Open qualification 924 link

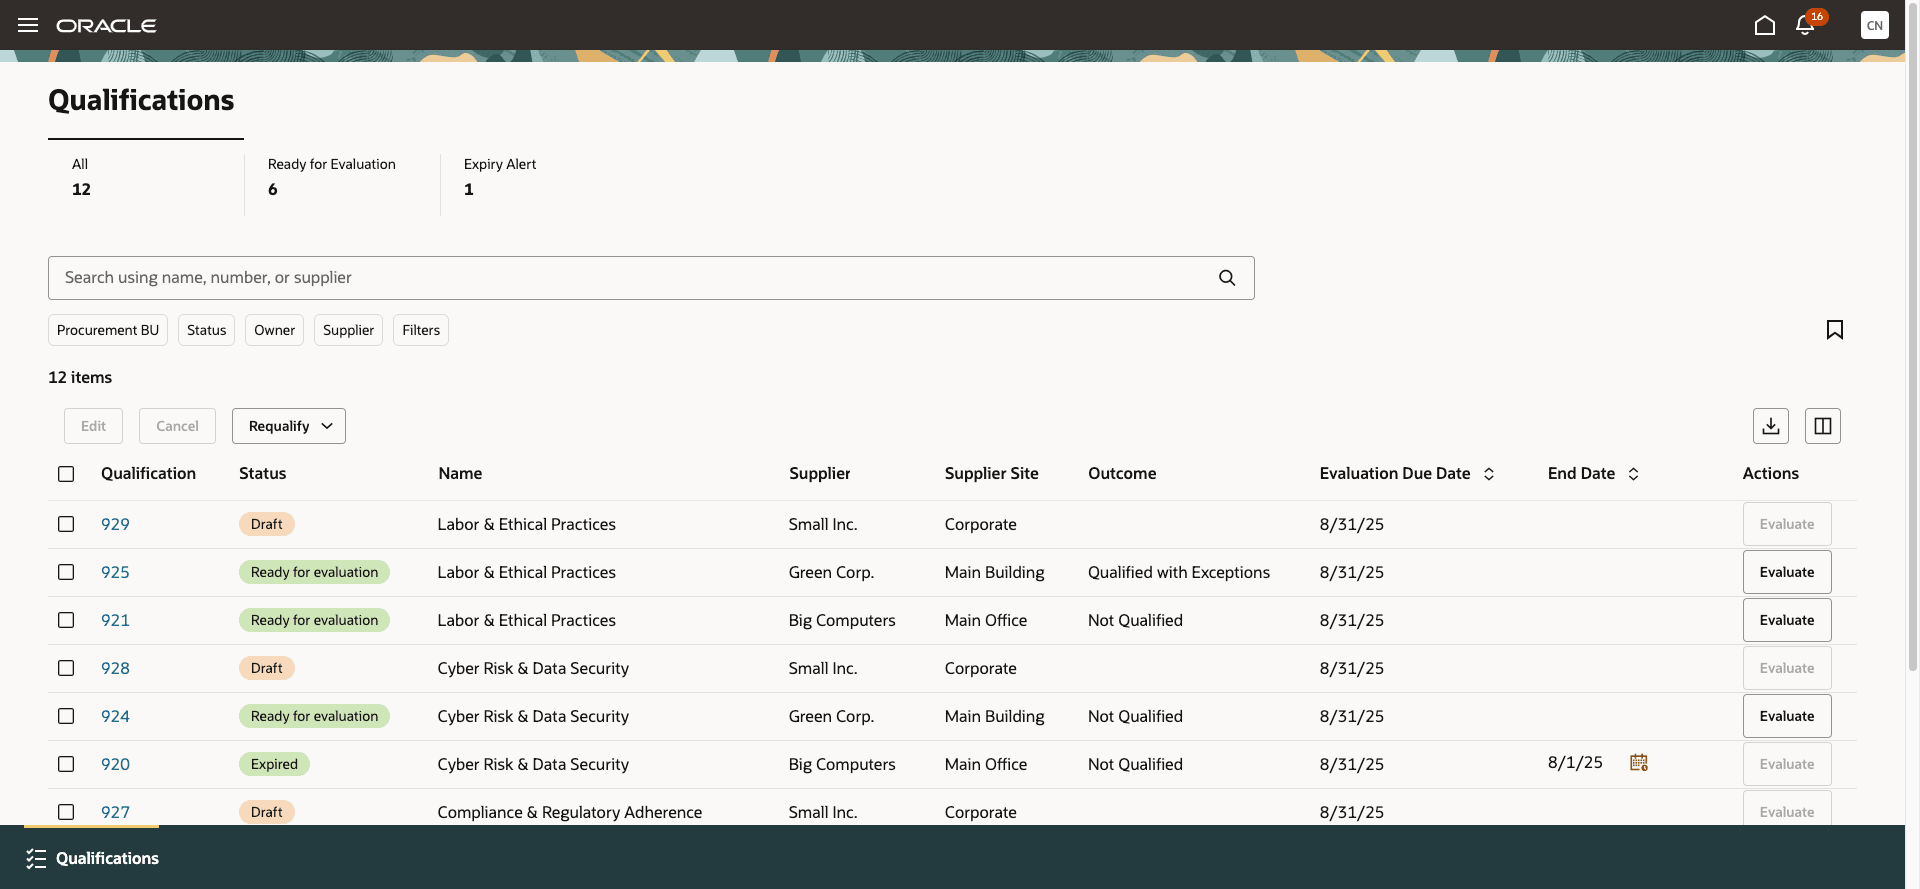point(115,716)
